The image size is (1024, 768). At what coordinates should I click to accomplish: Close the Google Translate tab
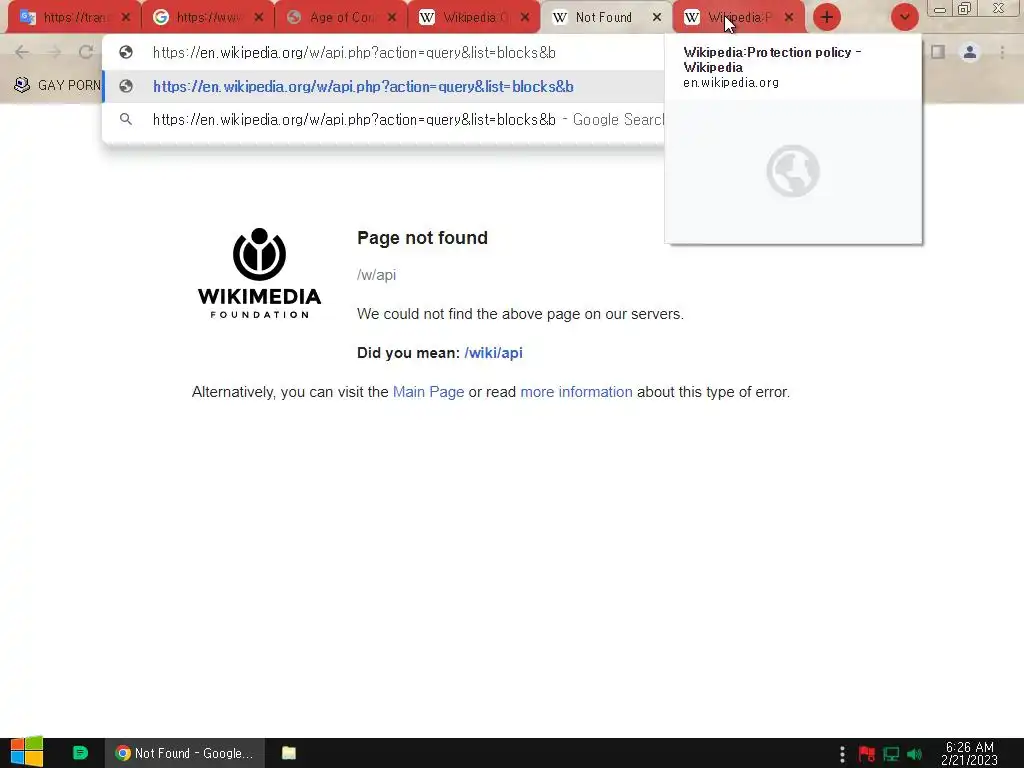[126, 18]
